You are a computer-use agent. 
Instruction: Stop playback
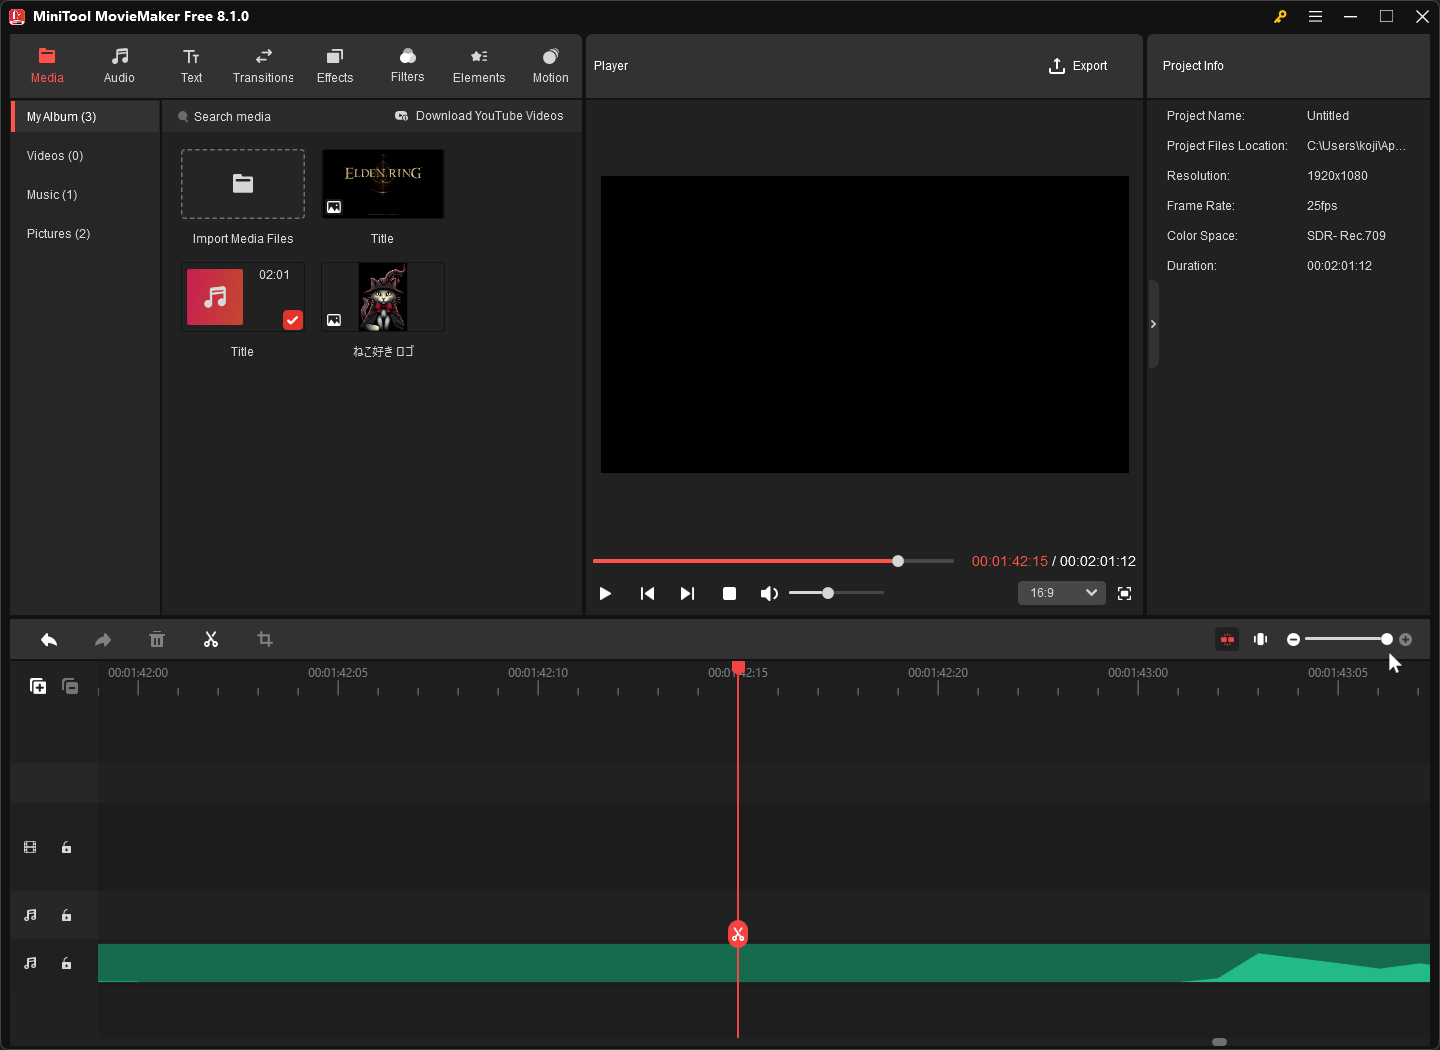pos(729,594)
